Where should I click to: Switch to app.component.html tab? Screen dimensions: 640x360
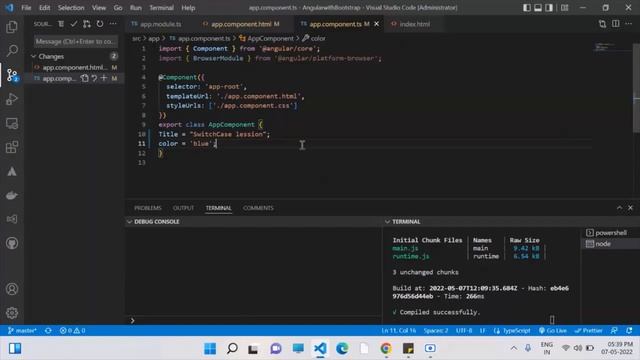coord(241,24)
